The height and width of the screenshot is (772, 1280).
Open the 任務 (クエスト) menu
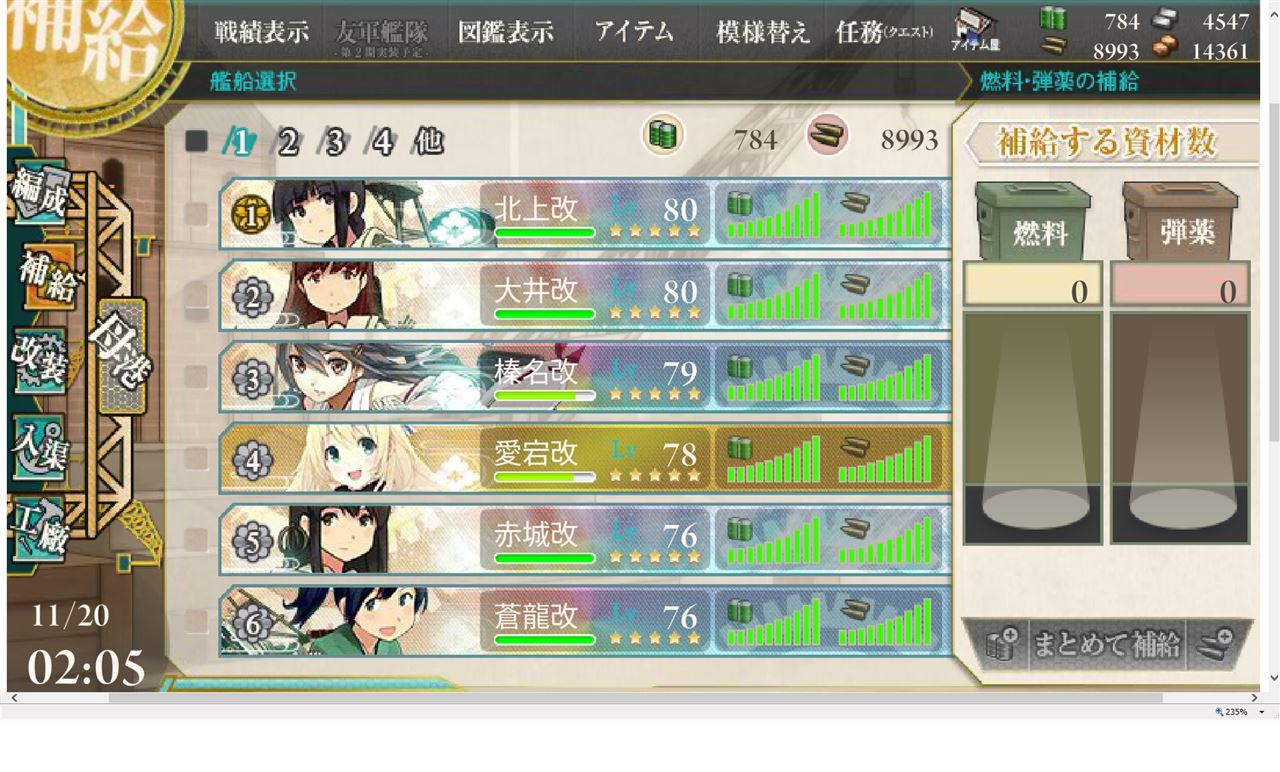884,32
